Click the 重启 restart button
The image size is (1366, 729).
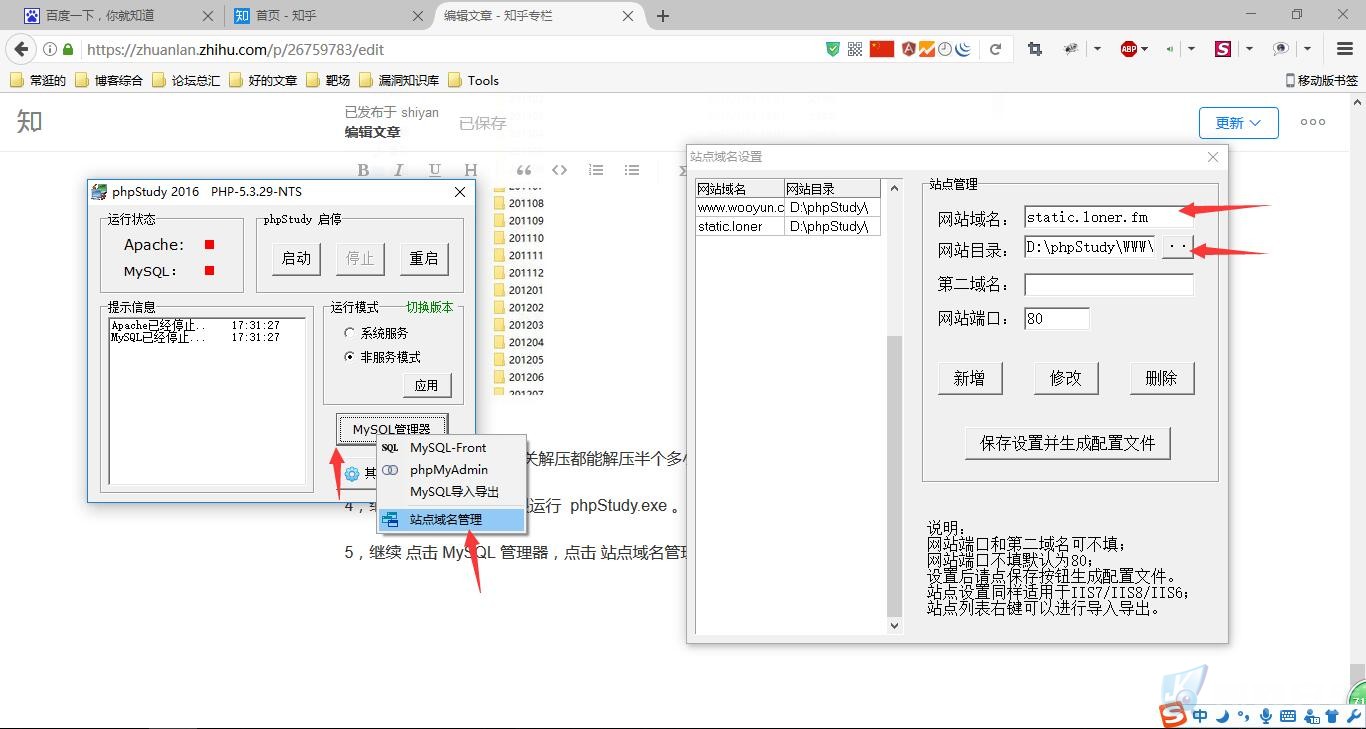(424, 258)
